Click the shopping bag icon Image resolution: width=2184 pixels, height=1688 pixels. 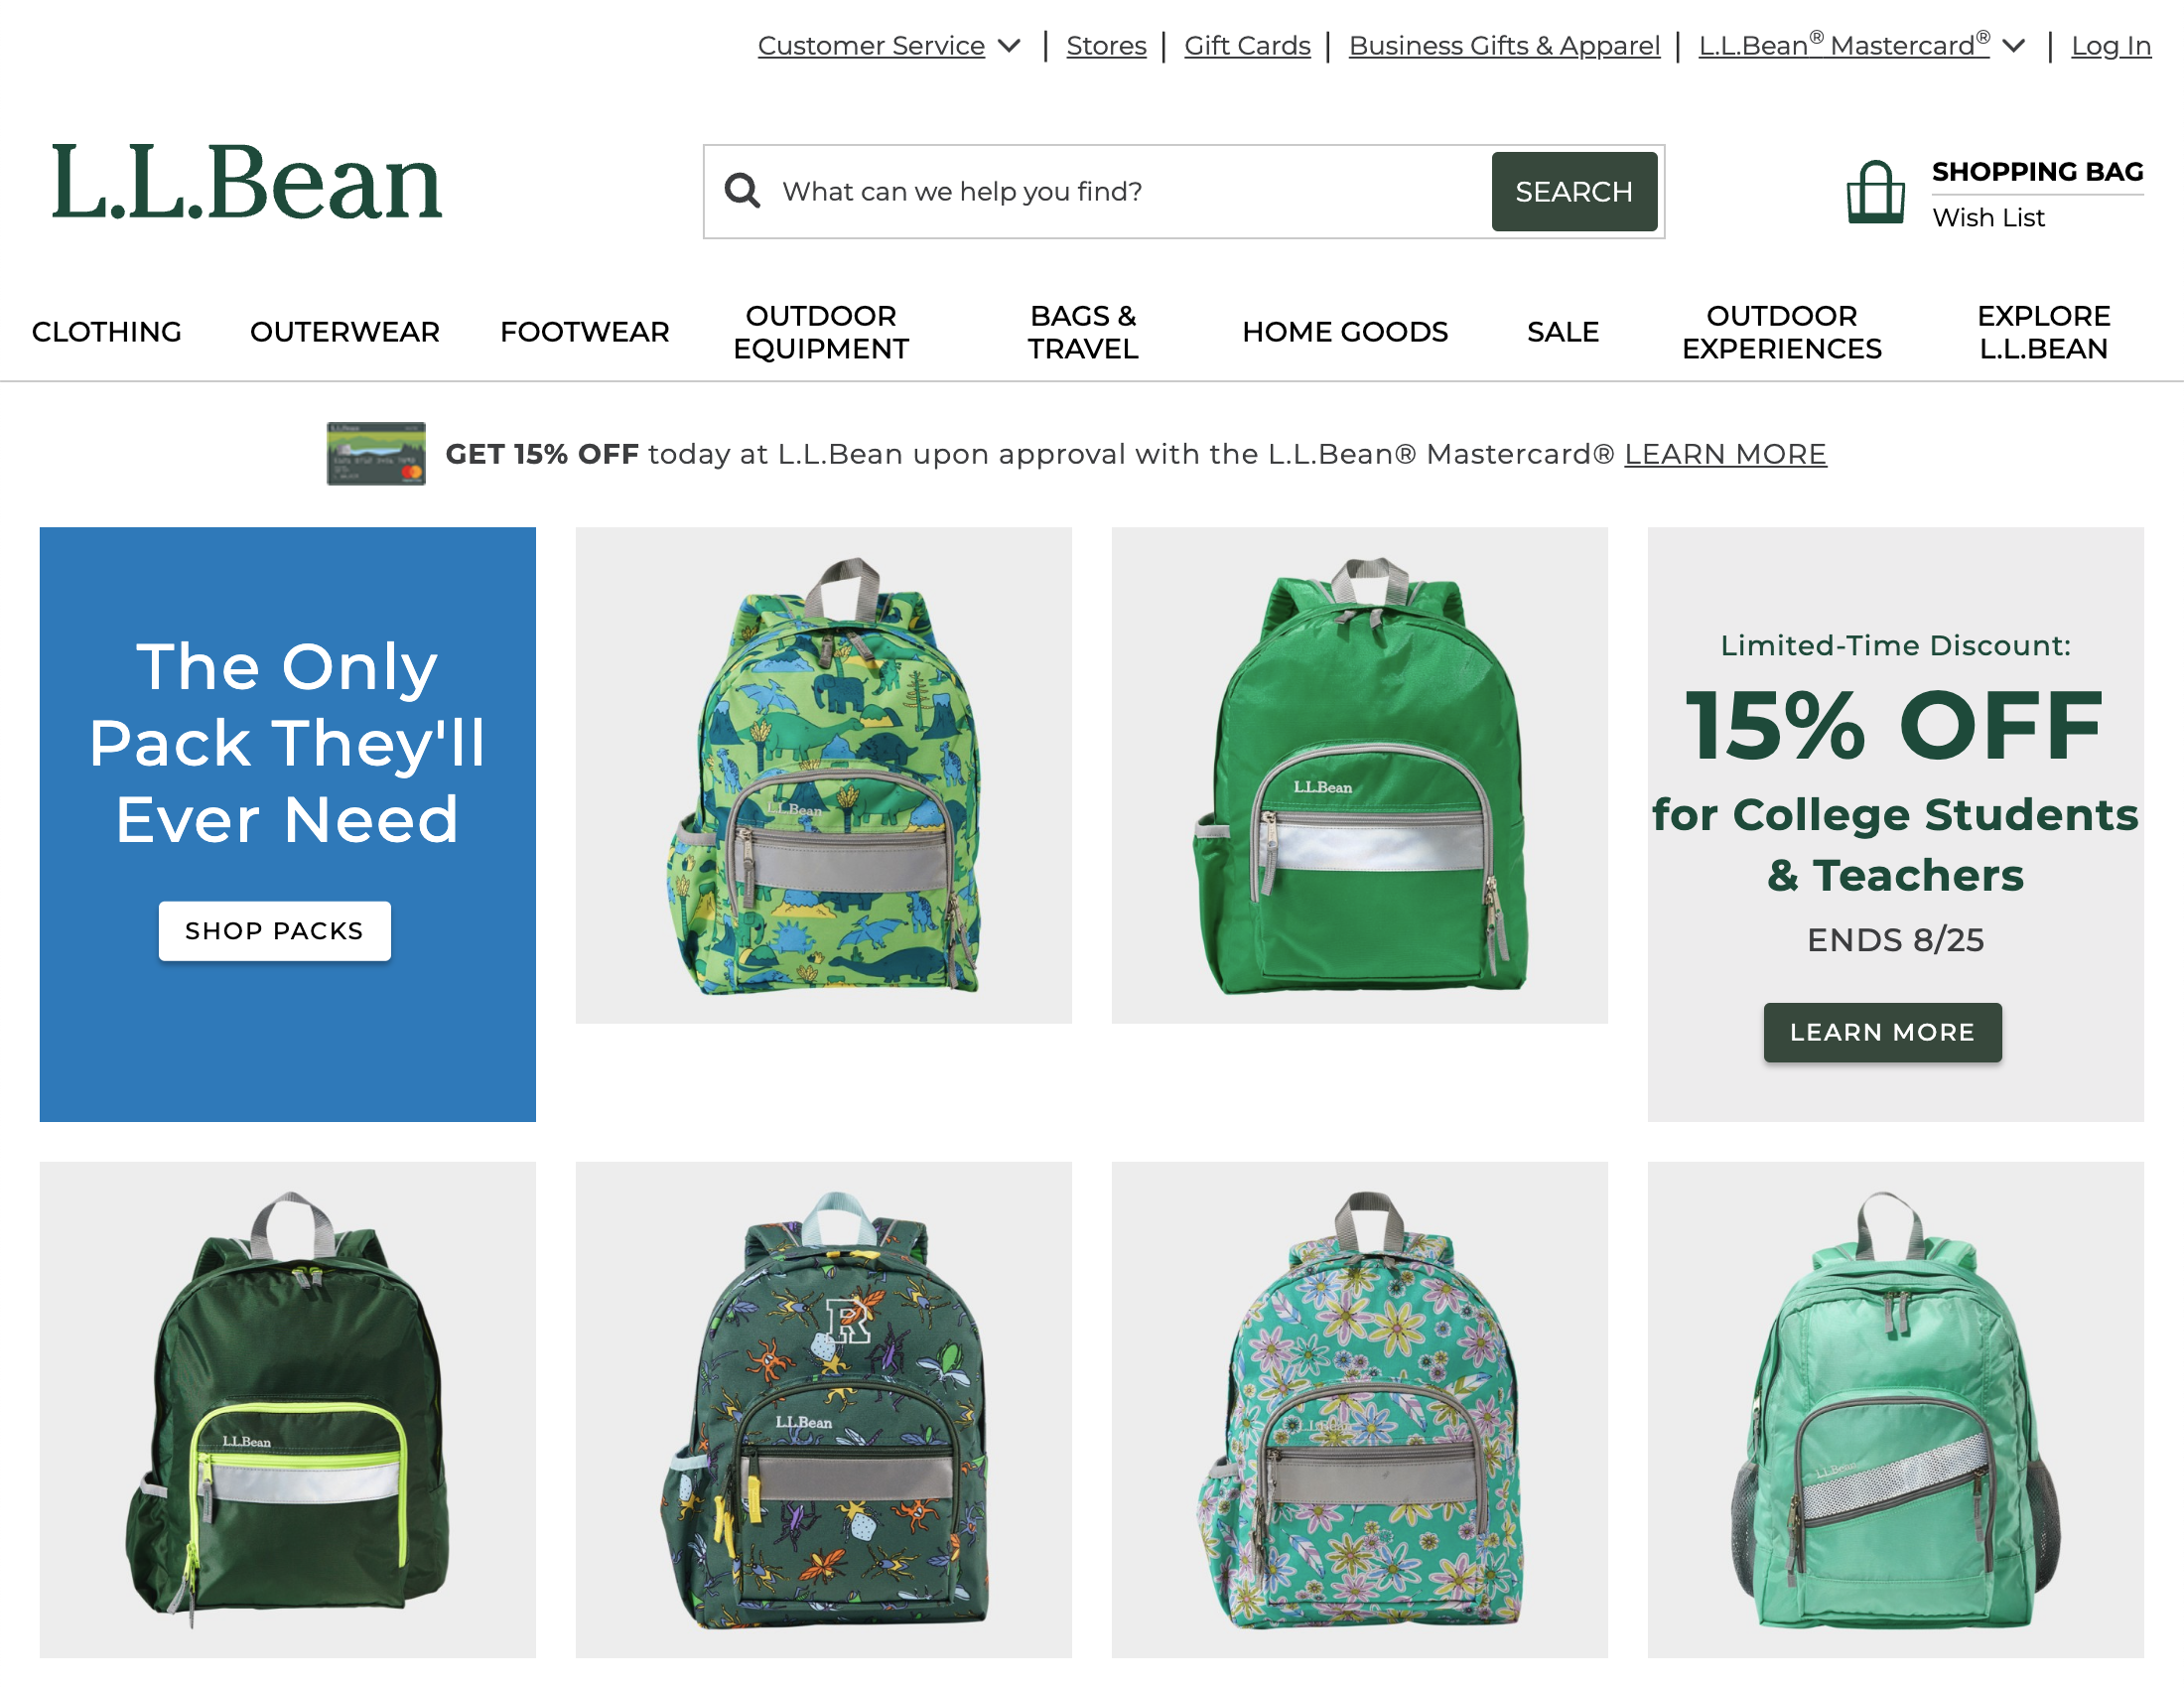tap(1875, 192)
